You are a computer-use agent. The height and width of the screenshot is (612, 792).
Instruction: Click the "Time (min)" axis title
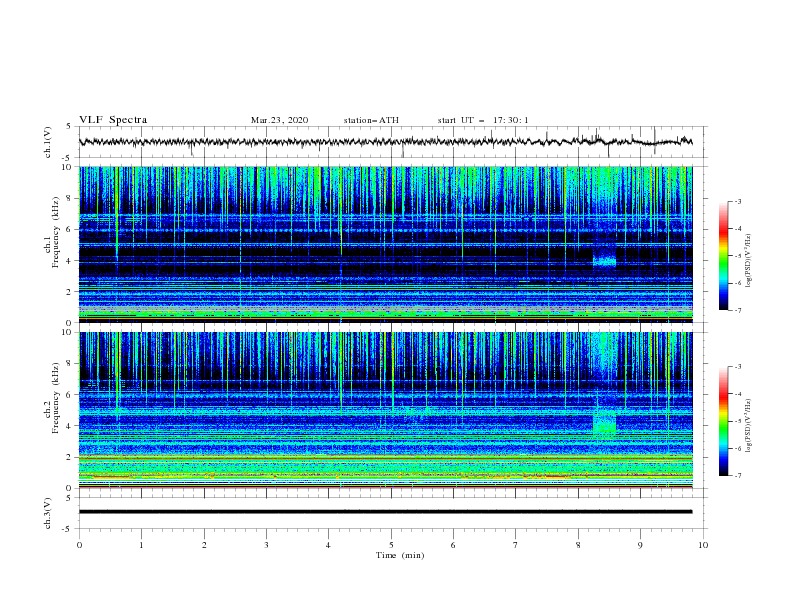[x=400, y=555]
